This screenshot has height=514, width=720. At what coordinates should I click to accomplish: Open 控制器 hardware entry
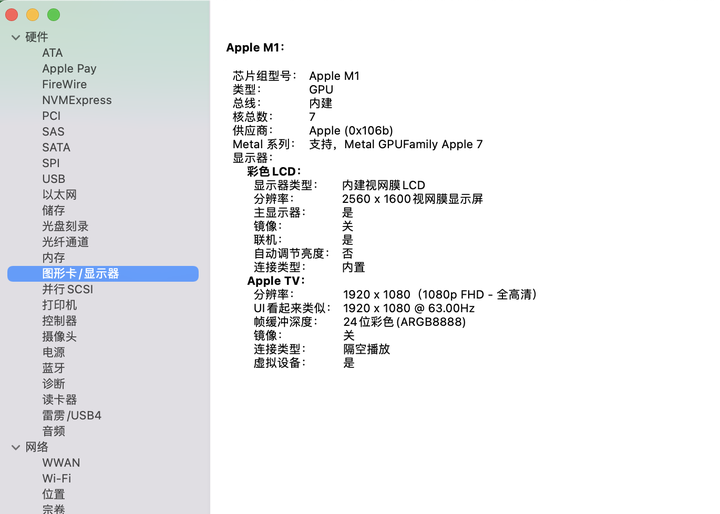[59, 321]
